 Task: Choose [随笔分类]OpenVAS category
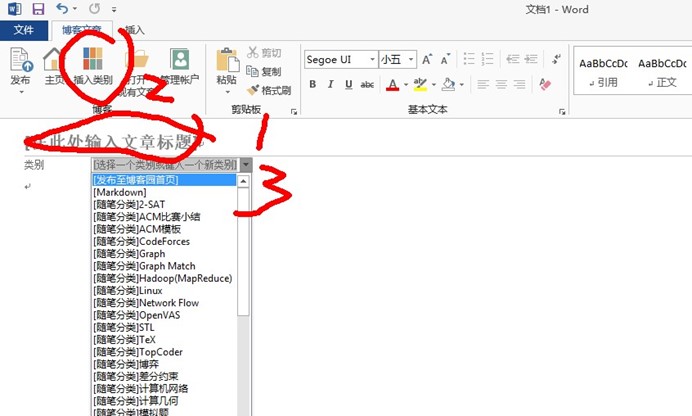point(164,315)
